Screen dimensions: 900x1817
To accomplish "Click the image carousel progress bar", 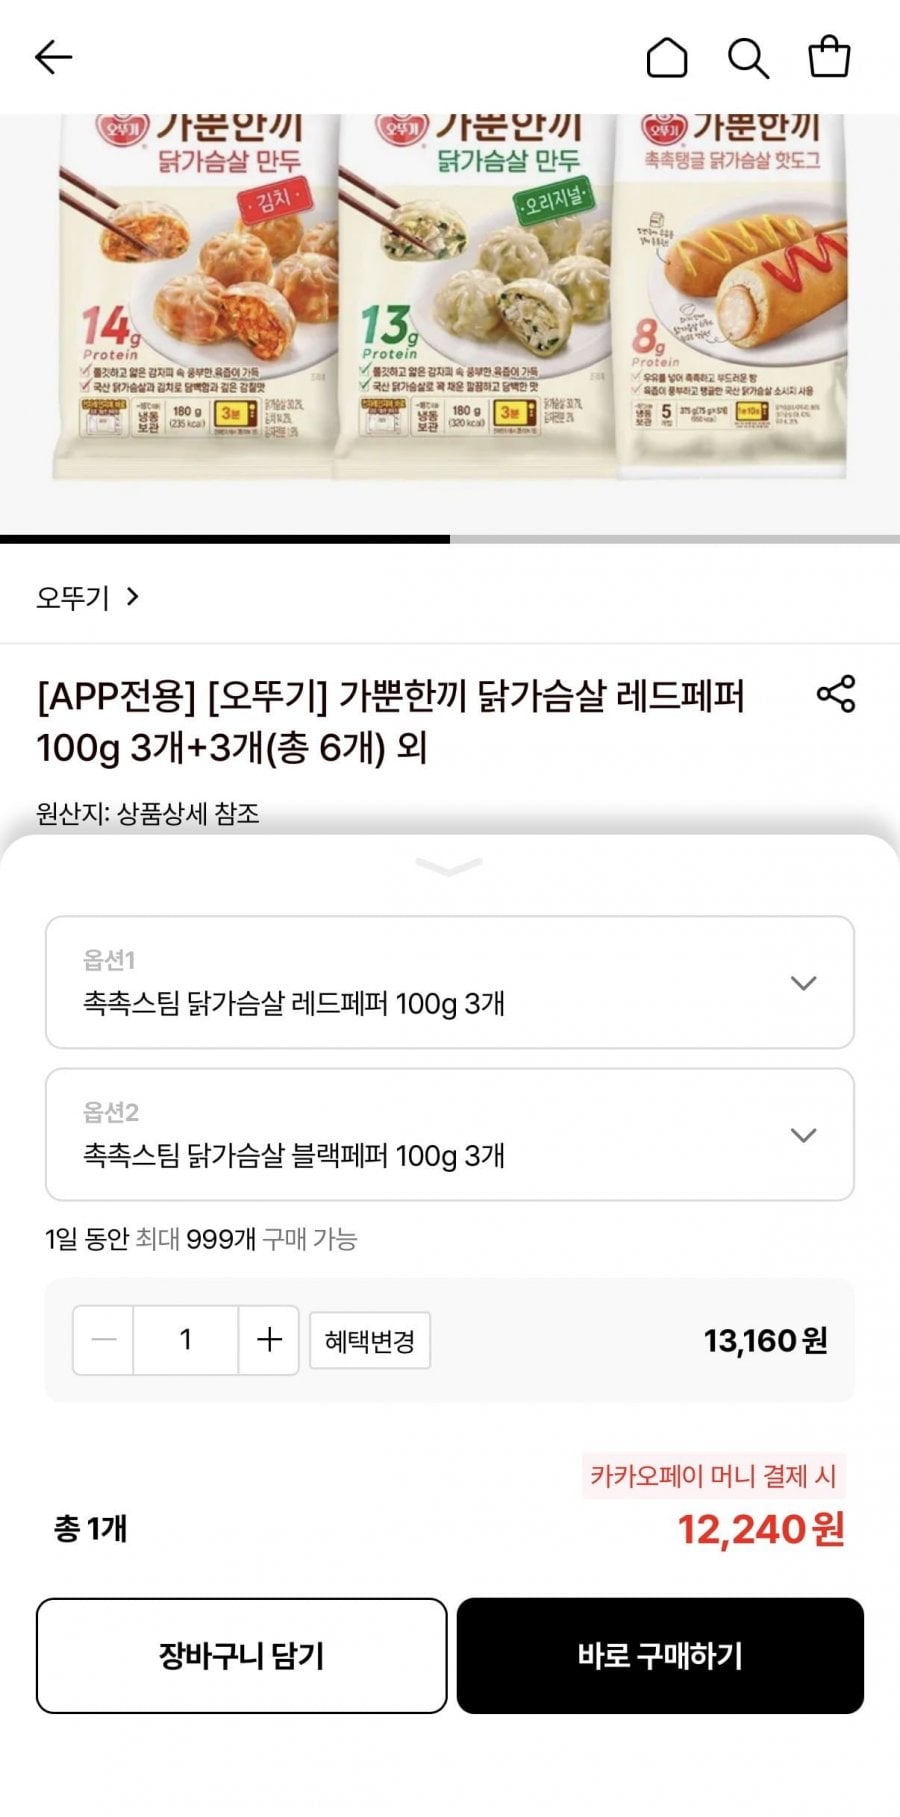I will pos(450,539).
